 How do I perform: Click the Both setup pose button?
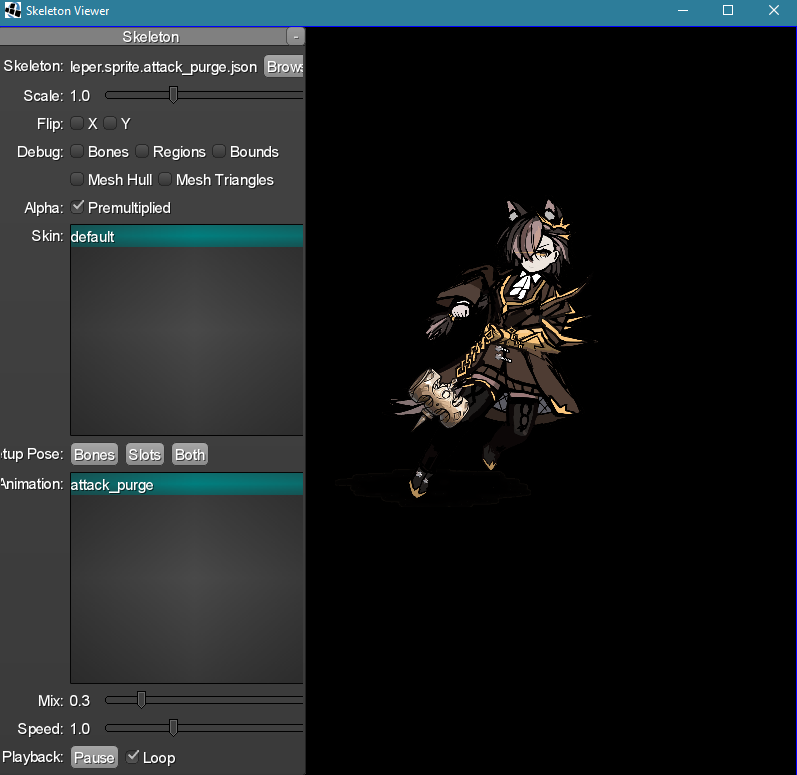coord(190,454)
